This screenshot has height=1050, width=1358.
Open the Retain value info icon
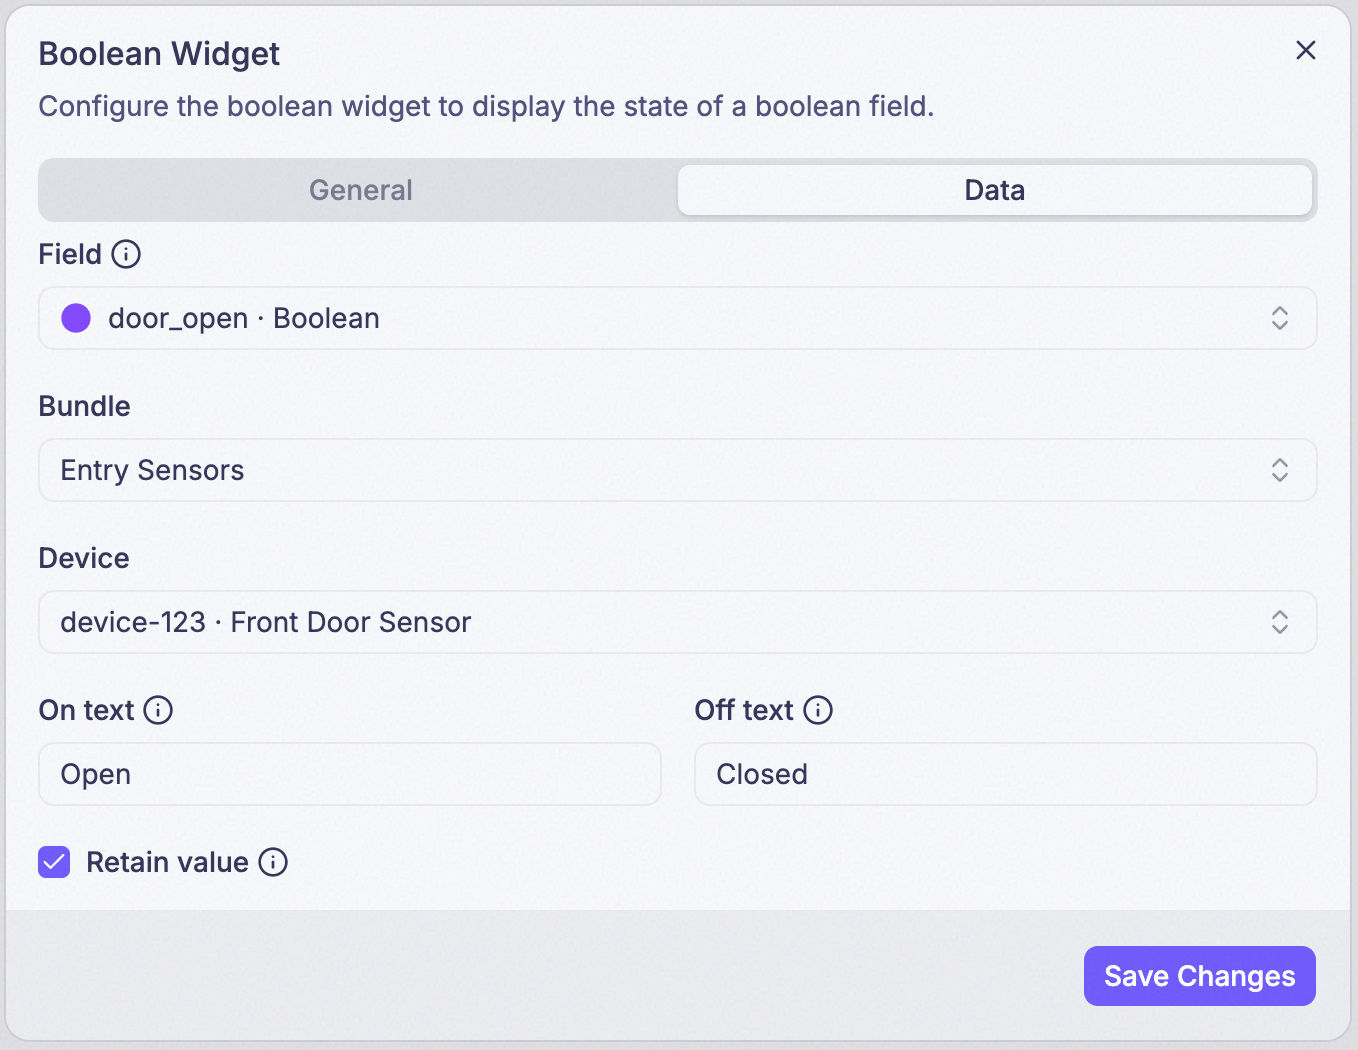pos(273,862)
